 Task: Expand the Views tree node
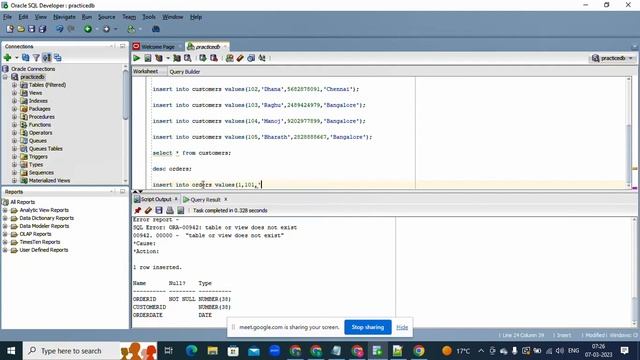[15, 93]
